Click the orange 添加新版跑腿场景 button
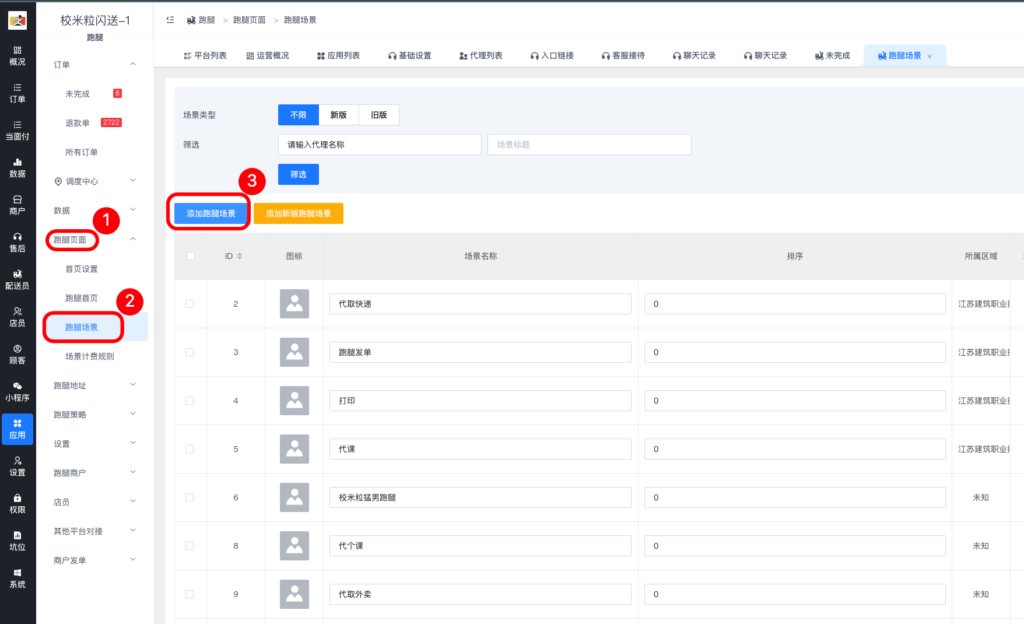The width and height of the screenshot is (1024, 624). pos(298,213)
